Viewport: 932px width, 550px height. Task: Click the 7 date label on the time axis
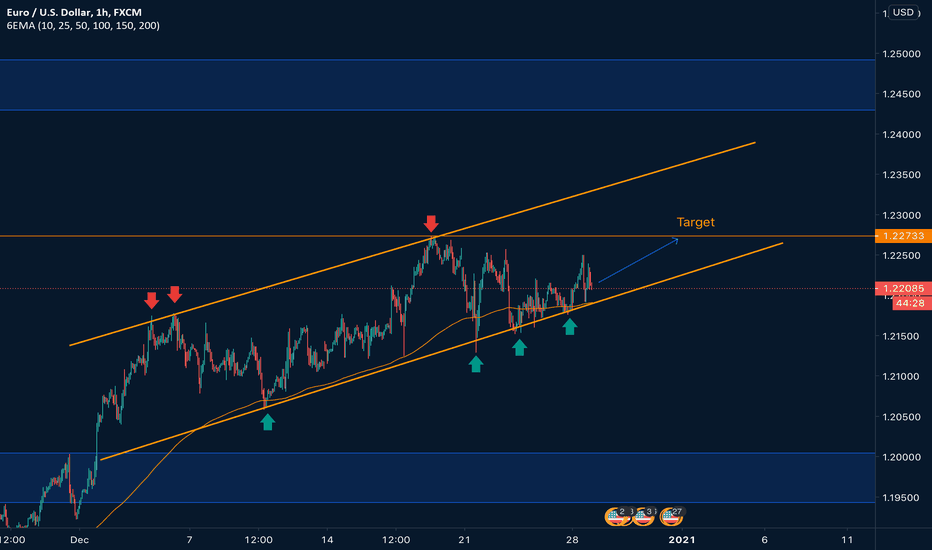(190, 540)
